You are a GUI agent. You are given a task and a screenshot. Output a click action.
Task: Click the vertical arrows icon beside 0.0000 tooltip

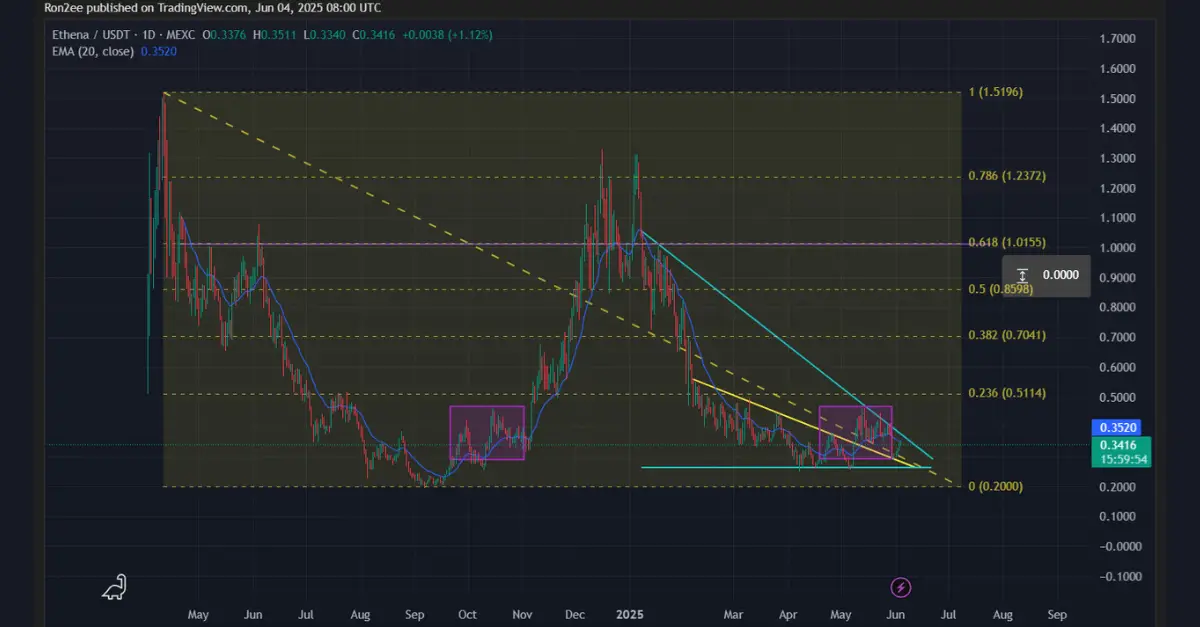click(x=1022, y=275)
